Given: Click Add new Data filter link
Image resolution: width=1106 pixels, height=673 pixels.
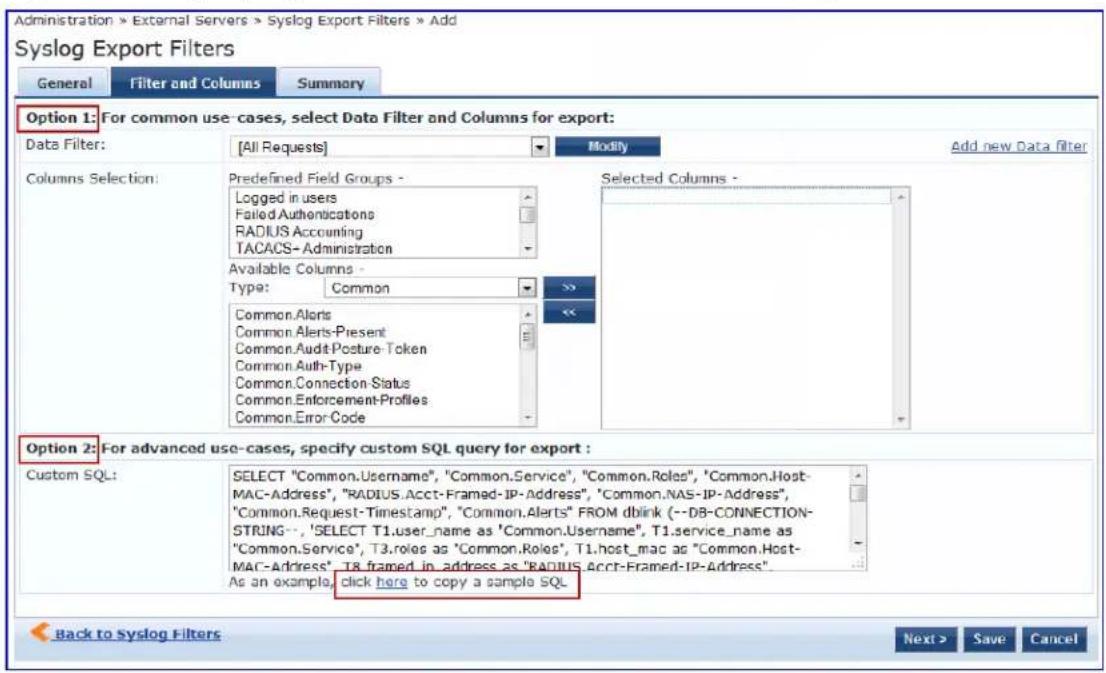Looking at the screenshot, I should click(x=1019, y=146).
